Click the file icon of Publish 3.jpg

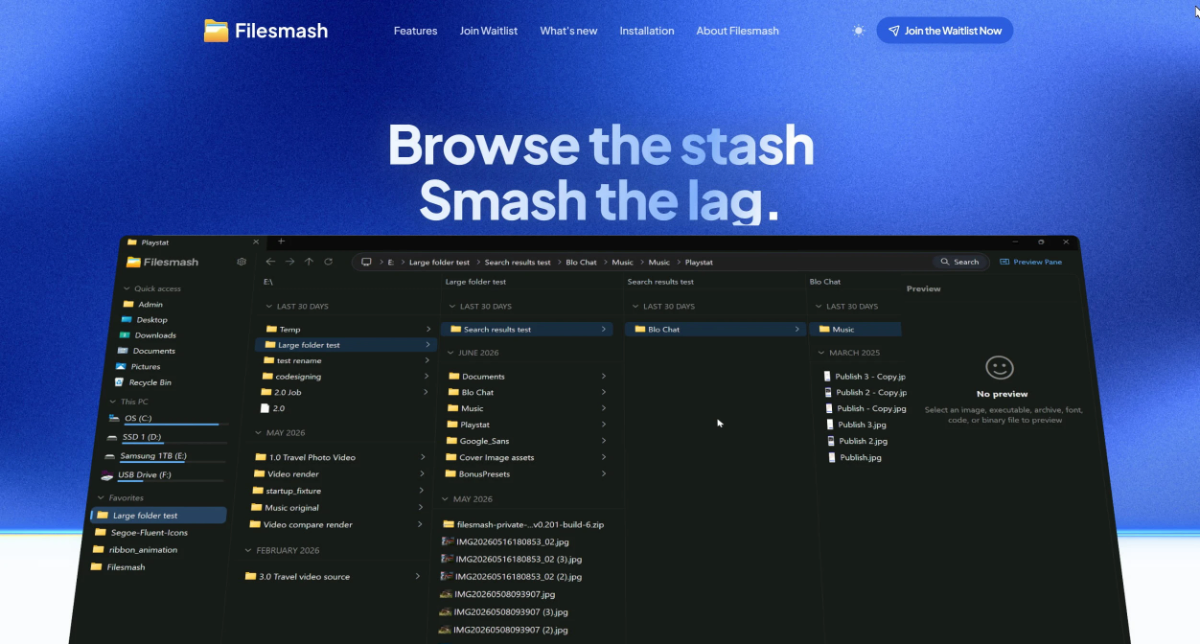pos(829,425)
